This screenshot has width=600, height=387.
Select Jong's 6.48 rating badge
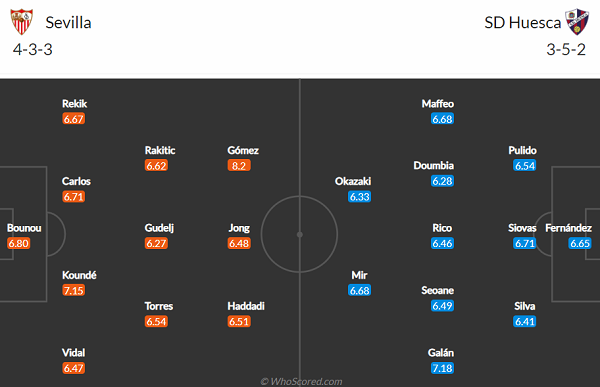[x=239, y=243]
